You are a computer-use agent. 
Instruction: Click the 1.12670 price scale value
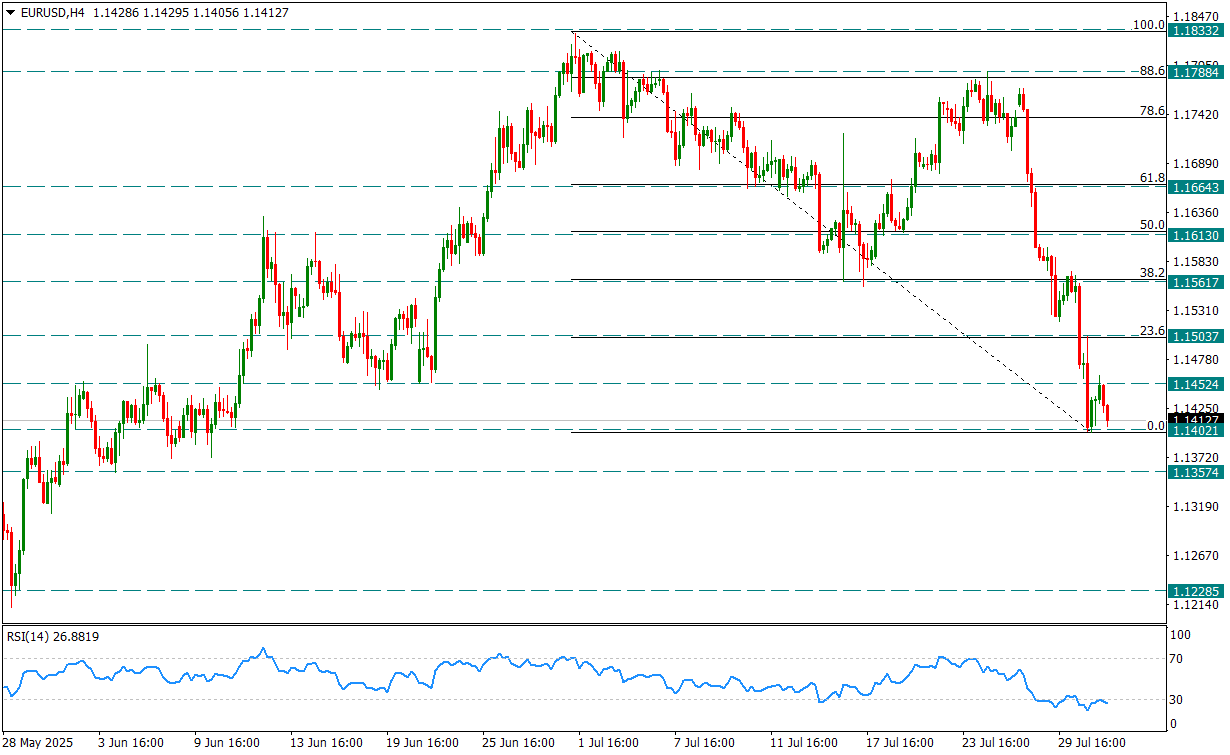tap(1198, 555)
